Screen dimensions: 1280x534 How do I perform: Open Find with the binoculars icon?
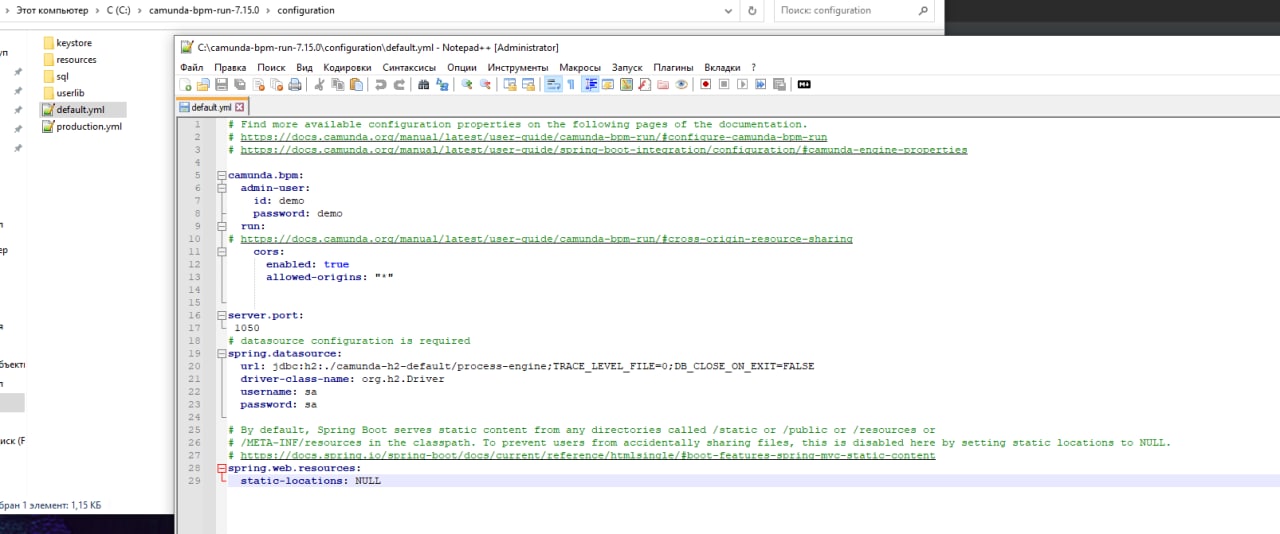click(423, 85)
